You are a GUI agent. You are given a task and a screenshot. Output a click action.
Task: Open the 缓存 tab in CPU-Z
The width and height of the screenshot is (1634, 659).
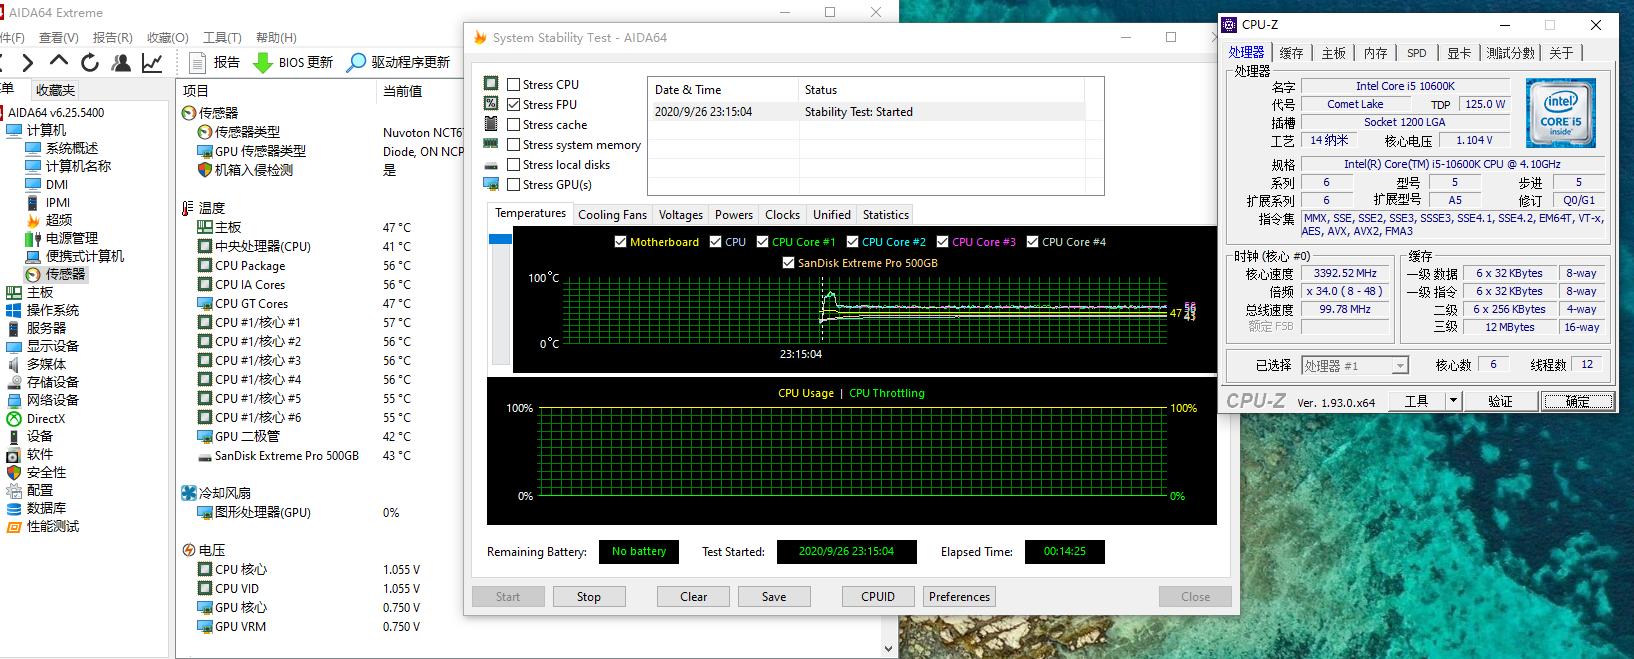click(x=1292, y=53)
